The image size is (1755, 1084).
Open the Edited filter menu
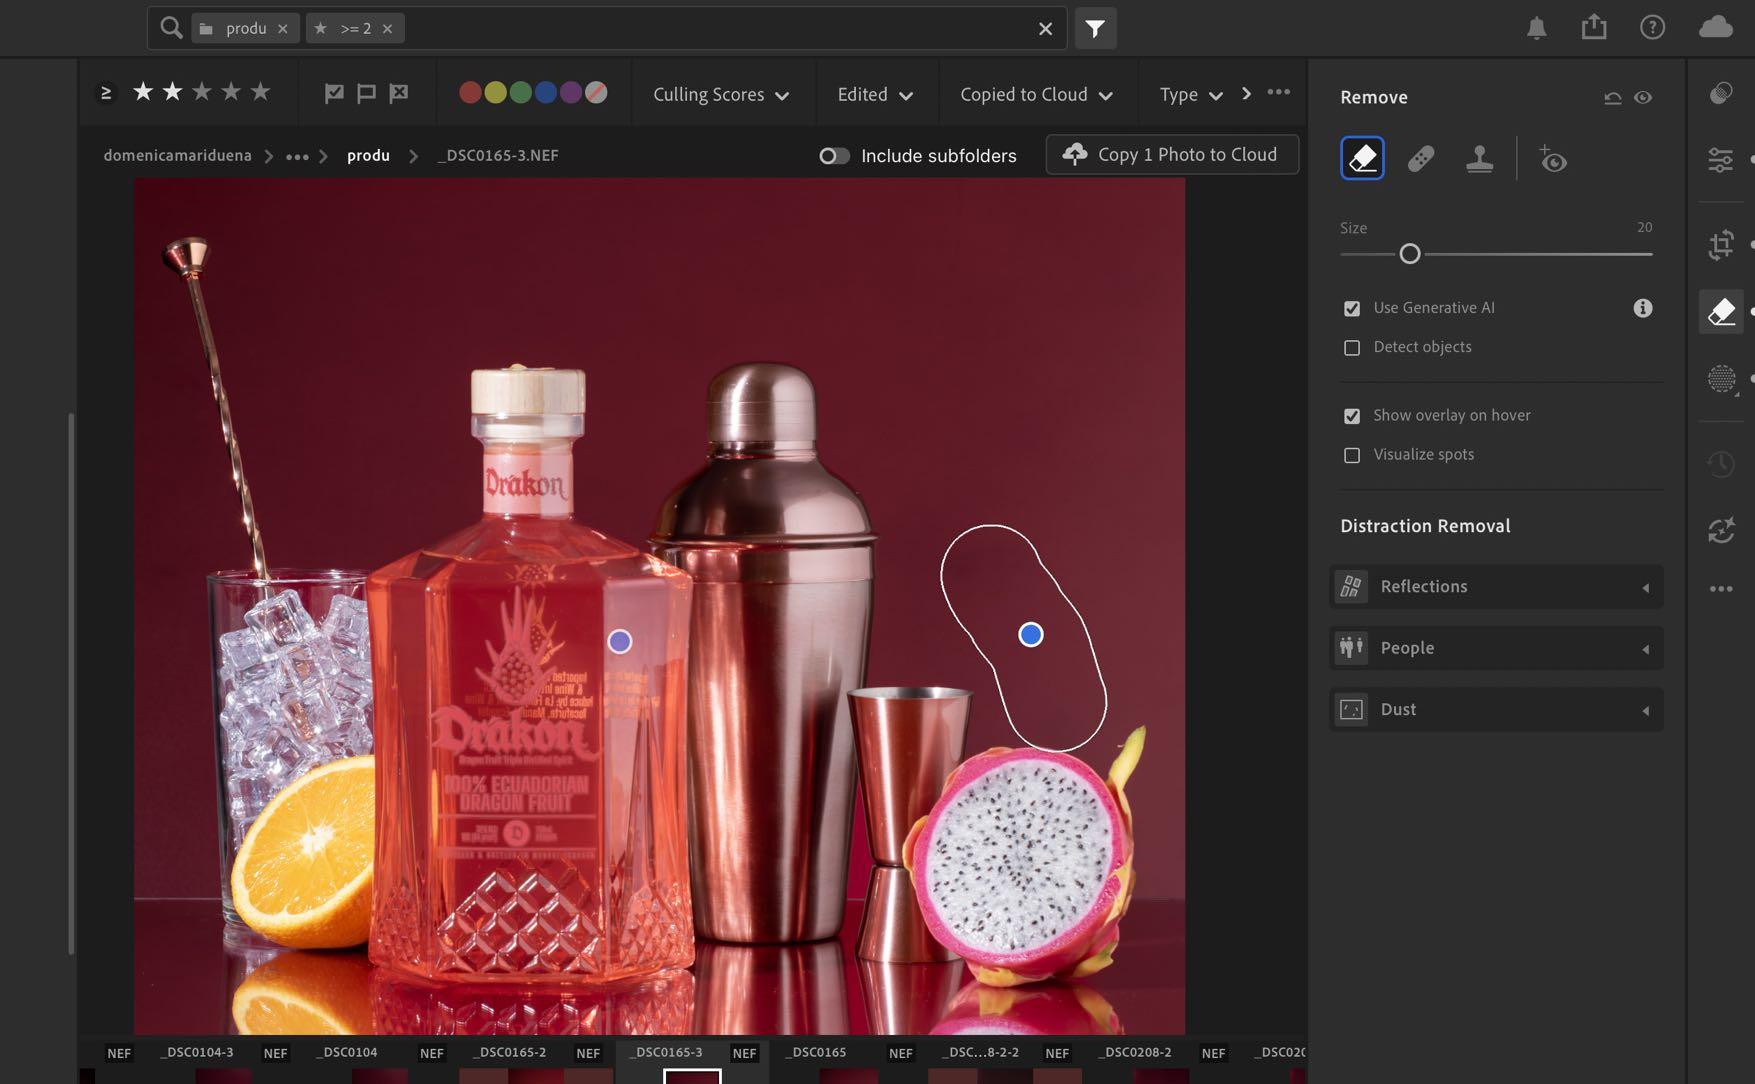[874, 94]
